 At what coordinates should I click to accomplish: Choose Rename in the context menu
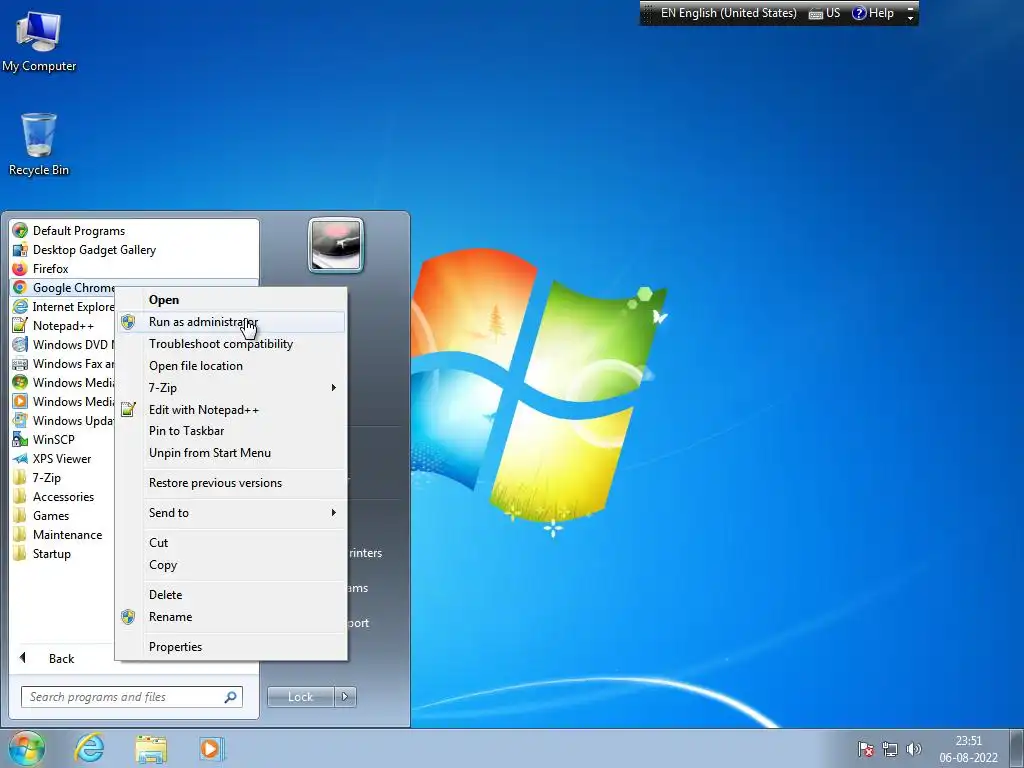point(231,616)
